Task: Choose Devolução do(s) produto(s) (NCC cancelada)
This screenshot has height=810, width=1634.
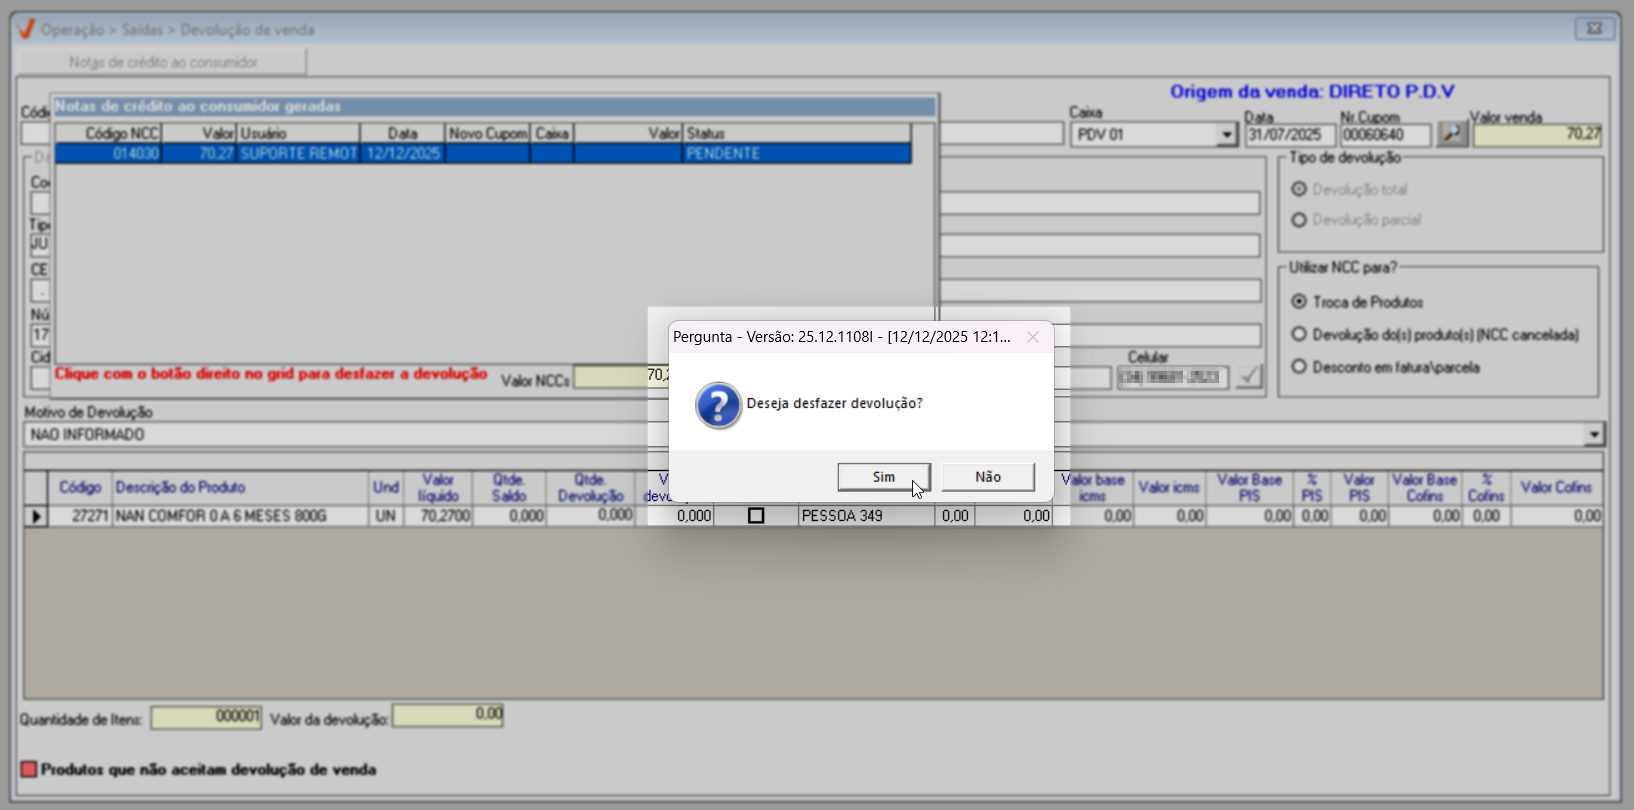Action: (x=1299, y=334)
